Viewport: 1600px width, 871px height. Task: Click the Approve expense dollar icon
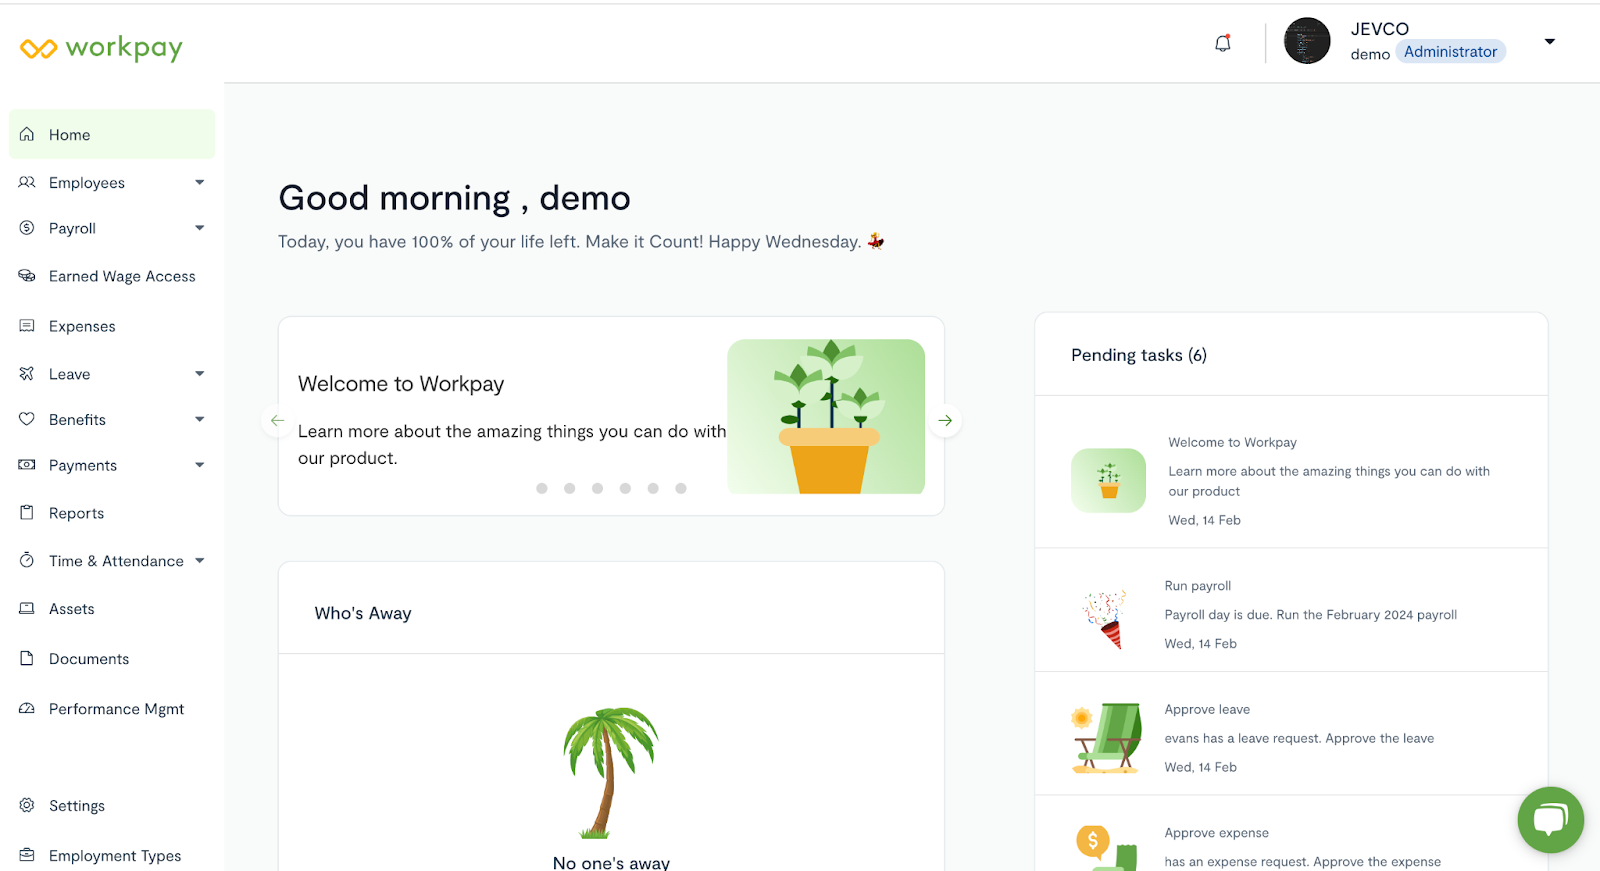pos(1092,841)
